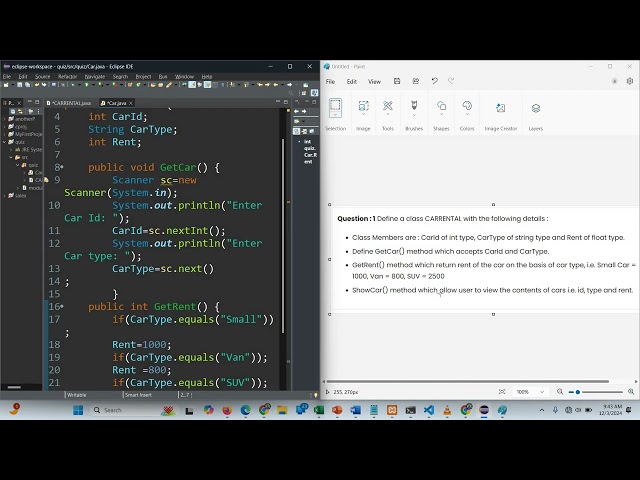Click Save icon in Paint
Viewport: 640px width, 480px height.
coord(397,81)
